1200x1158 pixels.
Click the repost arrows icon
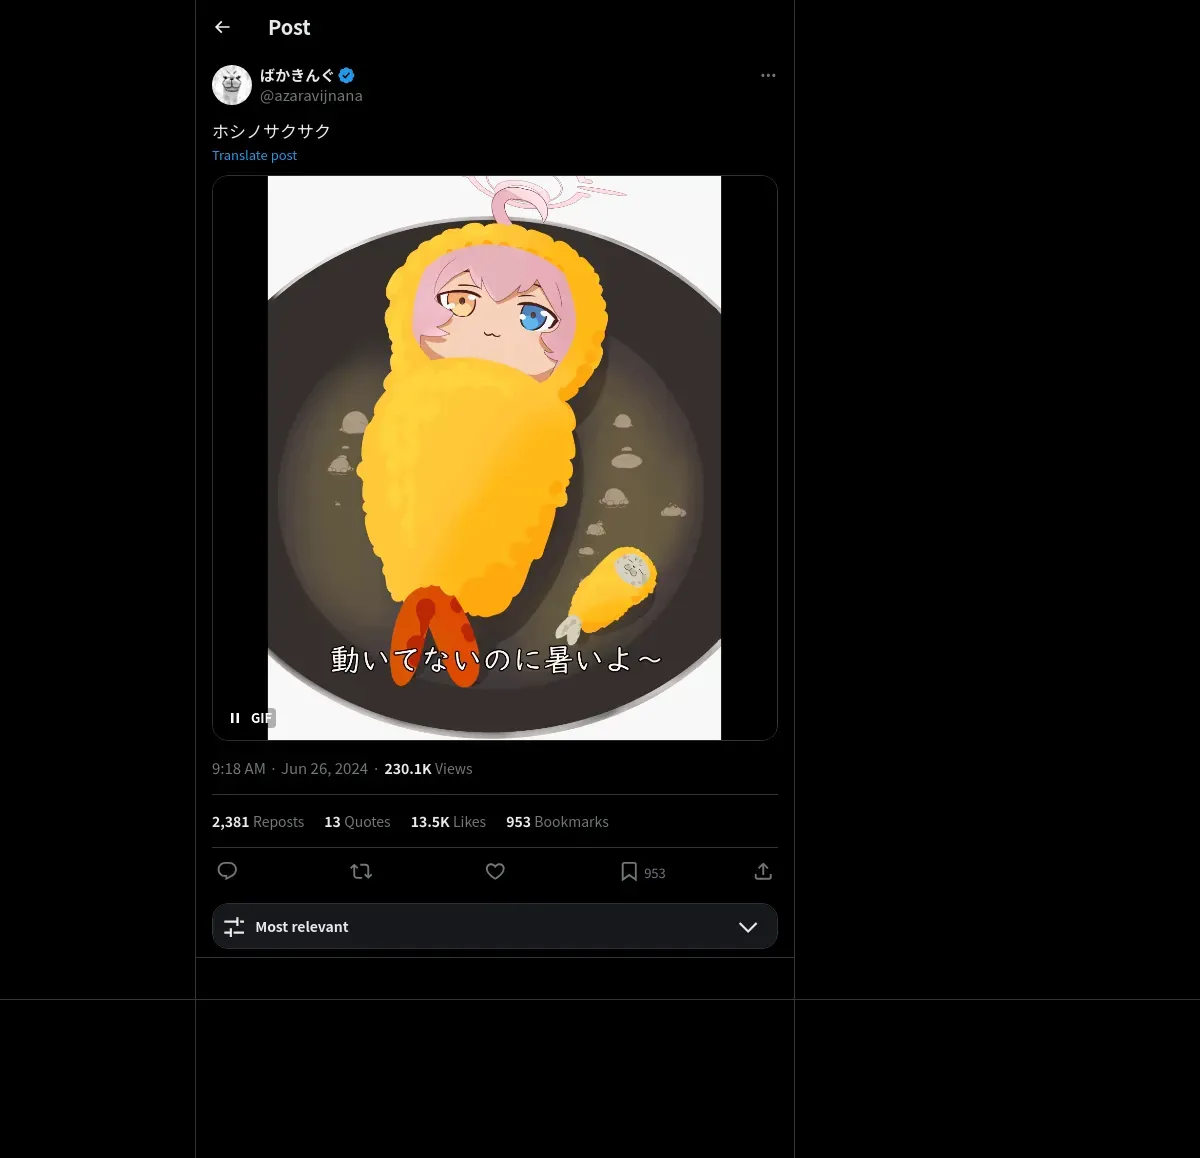(361, 871)
